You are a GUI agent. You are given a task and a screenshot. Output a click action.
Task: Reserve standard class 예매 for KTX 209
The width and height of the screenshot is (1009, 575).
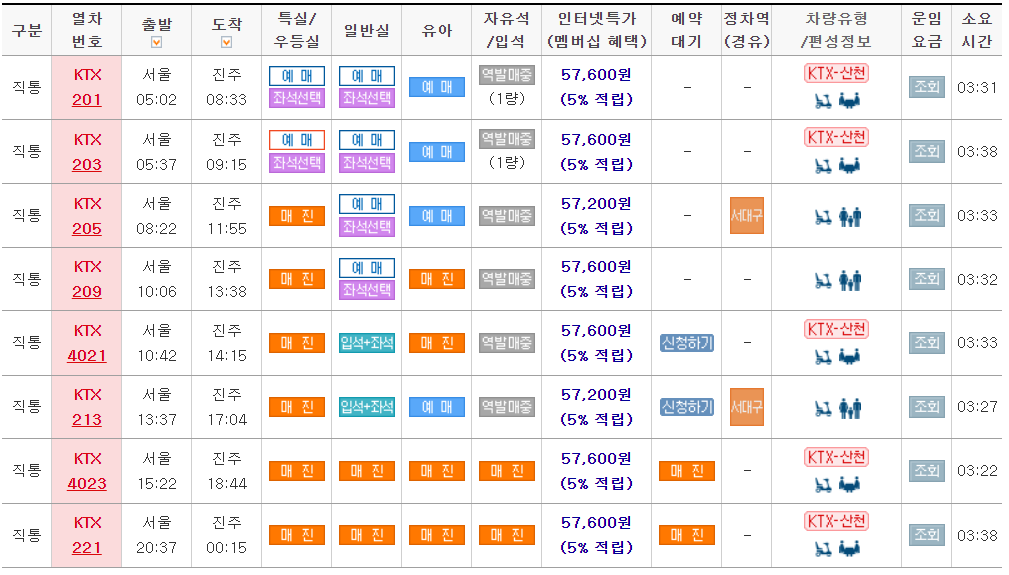[367, 268]
